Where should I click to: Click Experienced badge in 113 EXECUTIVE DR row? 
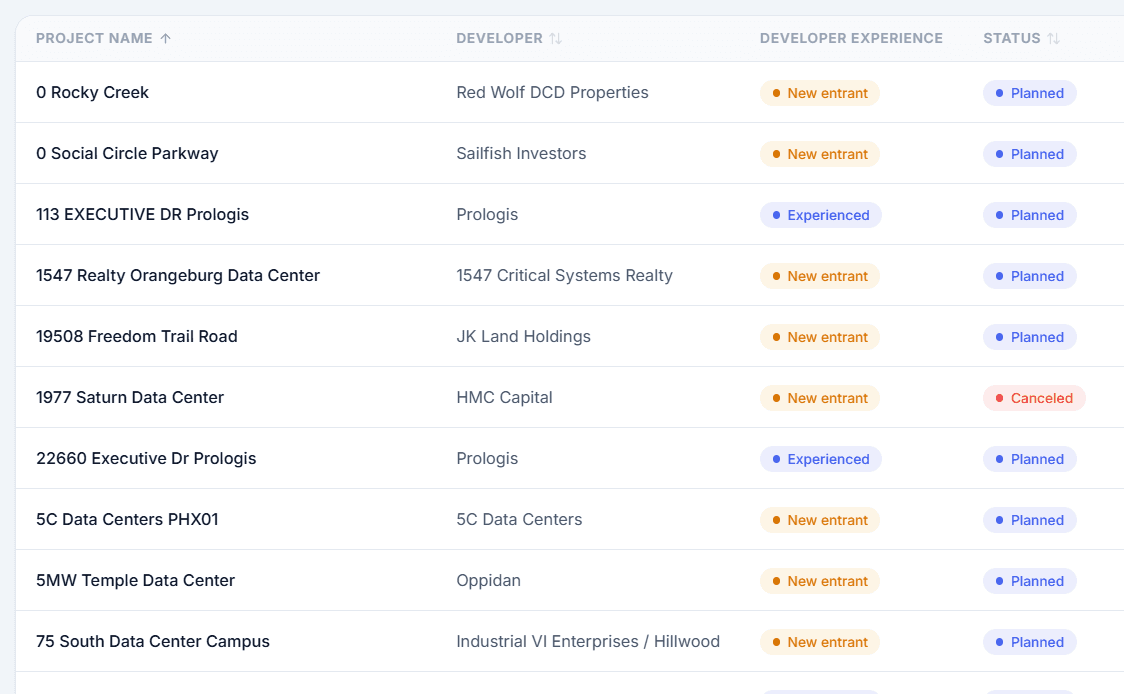click(821, 215)
